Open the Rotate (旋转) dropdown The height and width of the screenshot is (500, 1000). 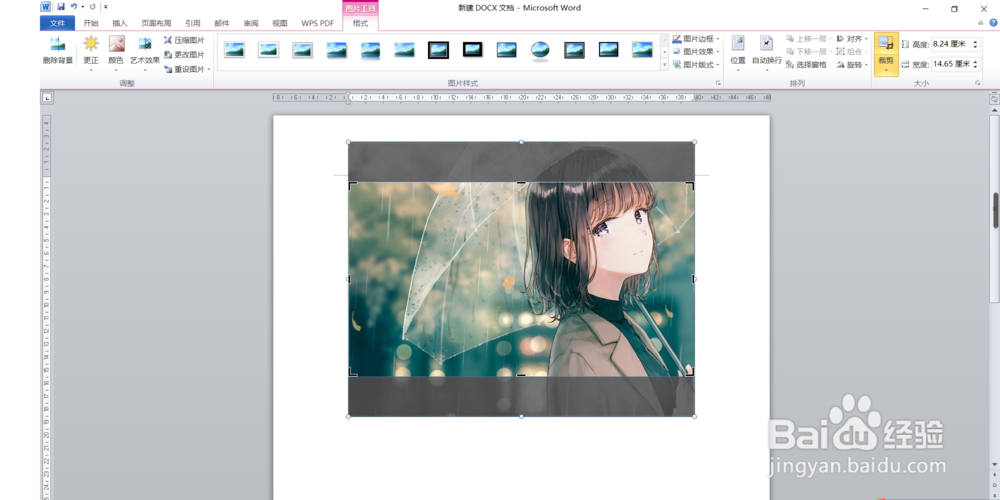pyautogui.click(x=852, y=64)
